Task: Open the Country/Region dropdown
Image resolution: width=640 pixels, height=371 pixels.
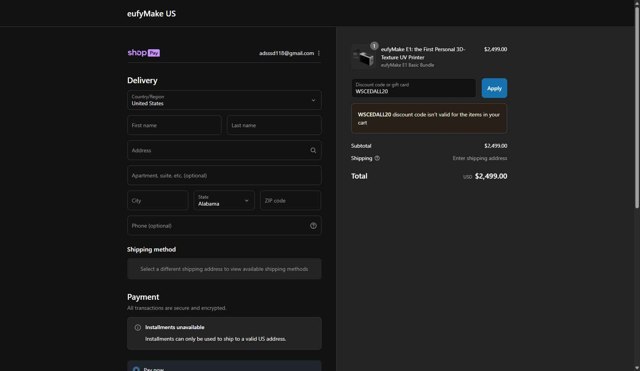Action: (x=224, y=100)
